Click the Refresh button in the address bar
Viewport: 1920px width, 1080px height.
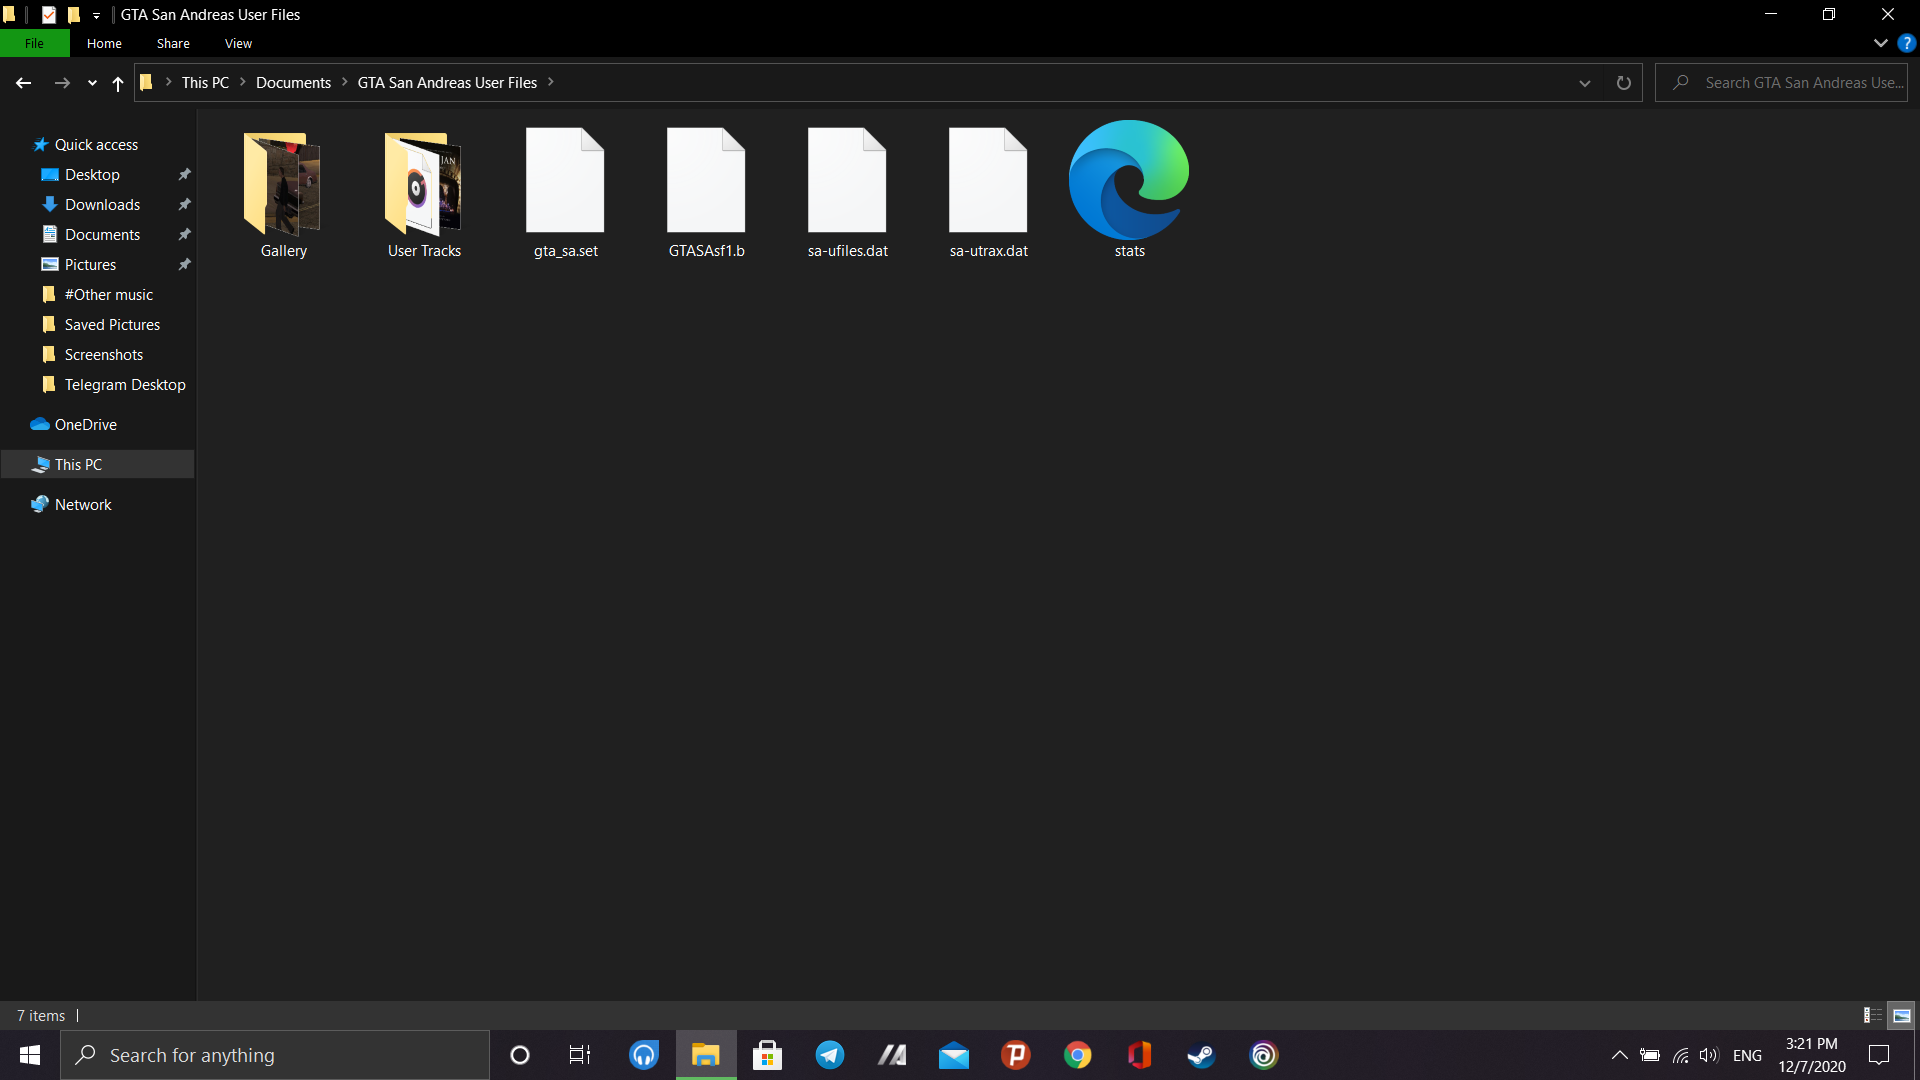point(1623,83)
